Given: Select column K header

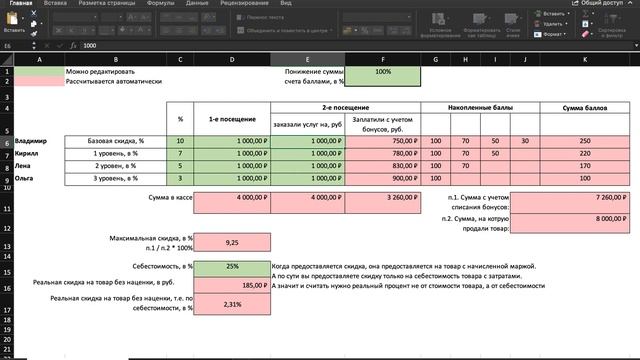Looking at the screenshot, I should 584,60.
